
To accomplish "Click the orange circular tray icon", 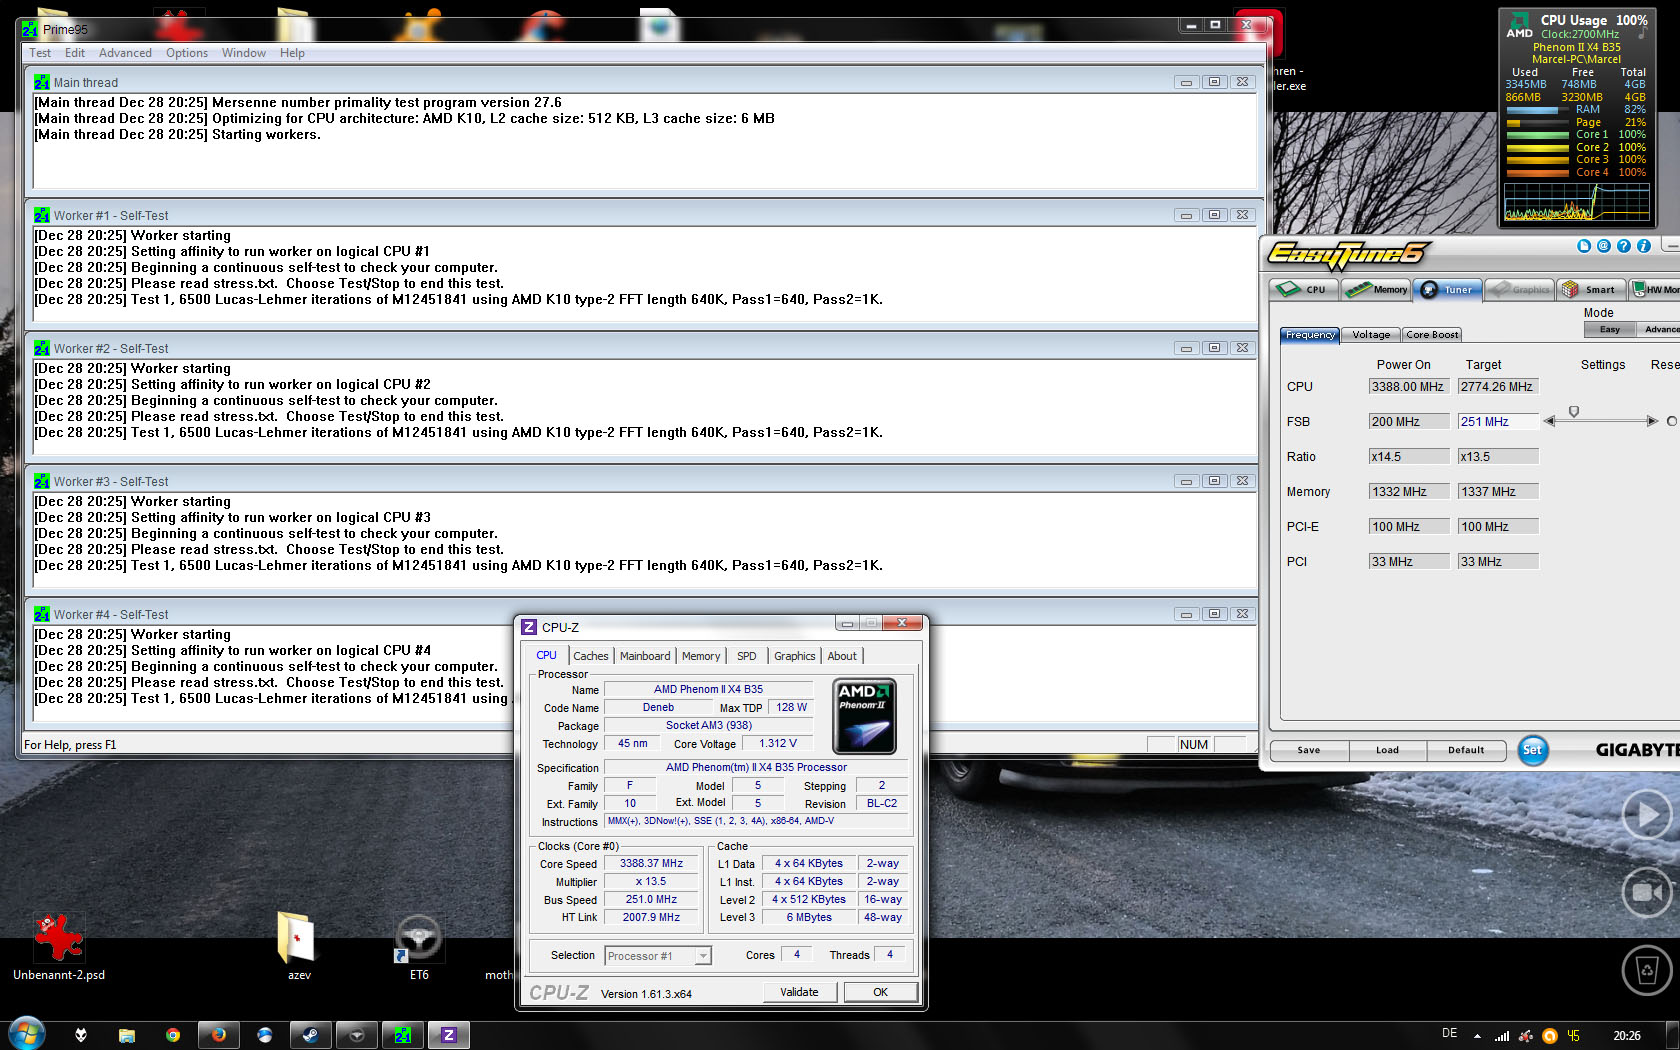I will 1550,1036.
